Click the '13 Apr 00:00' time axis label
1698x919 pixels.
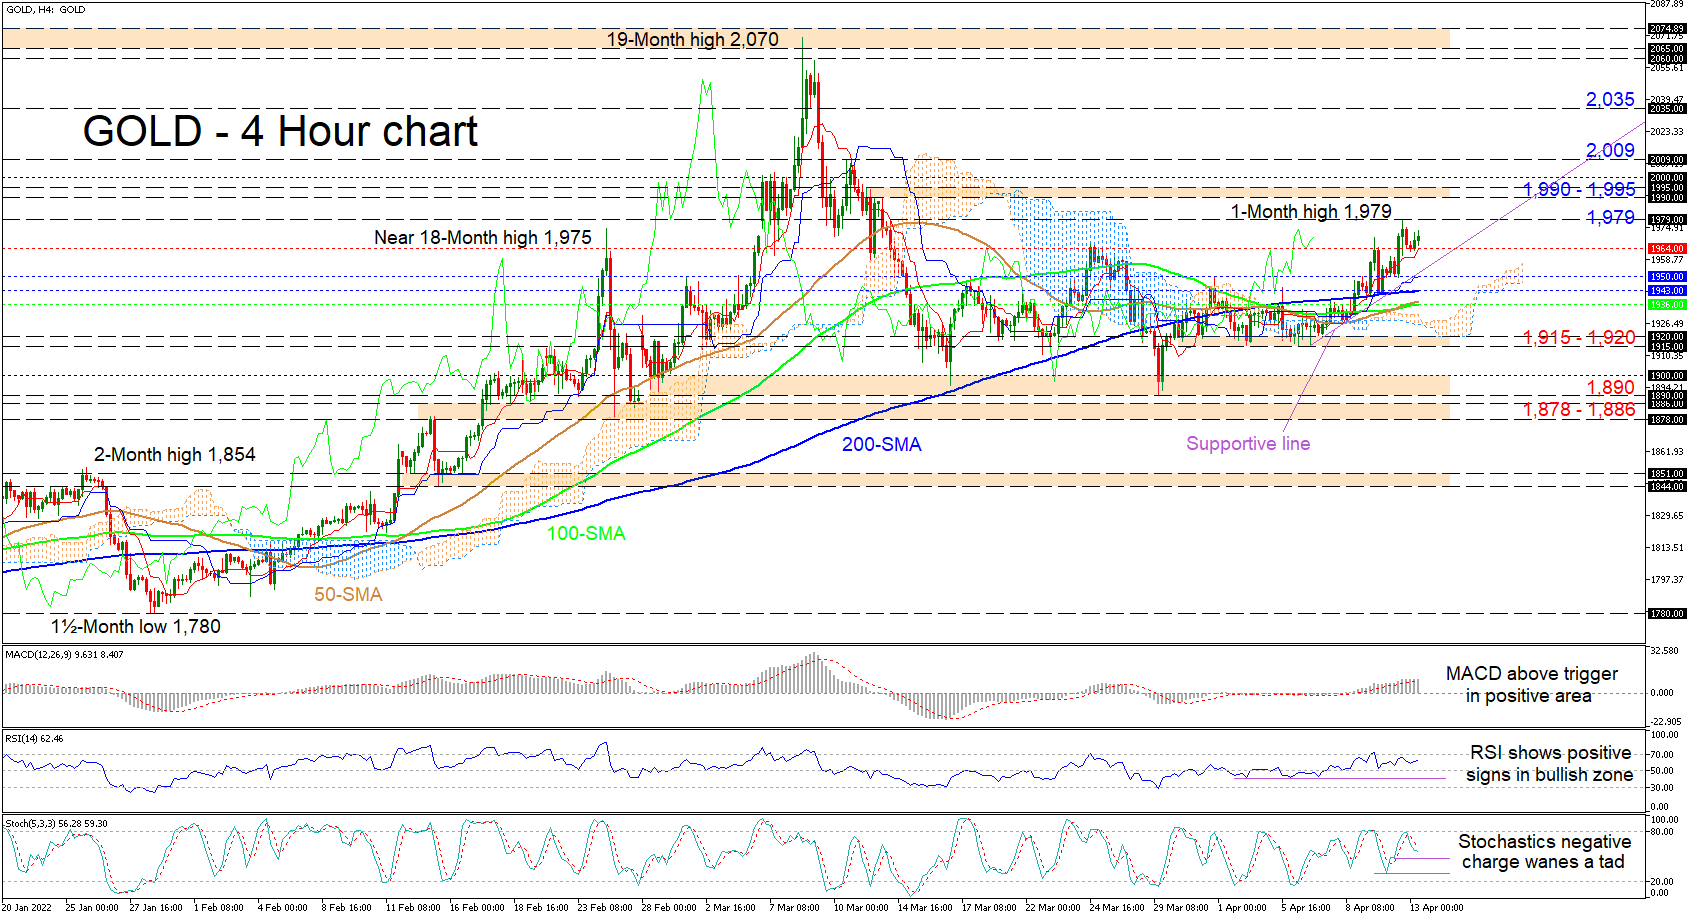pyautogui.click(x=1436, y=908)
